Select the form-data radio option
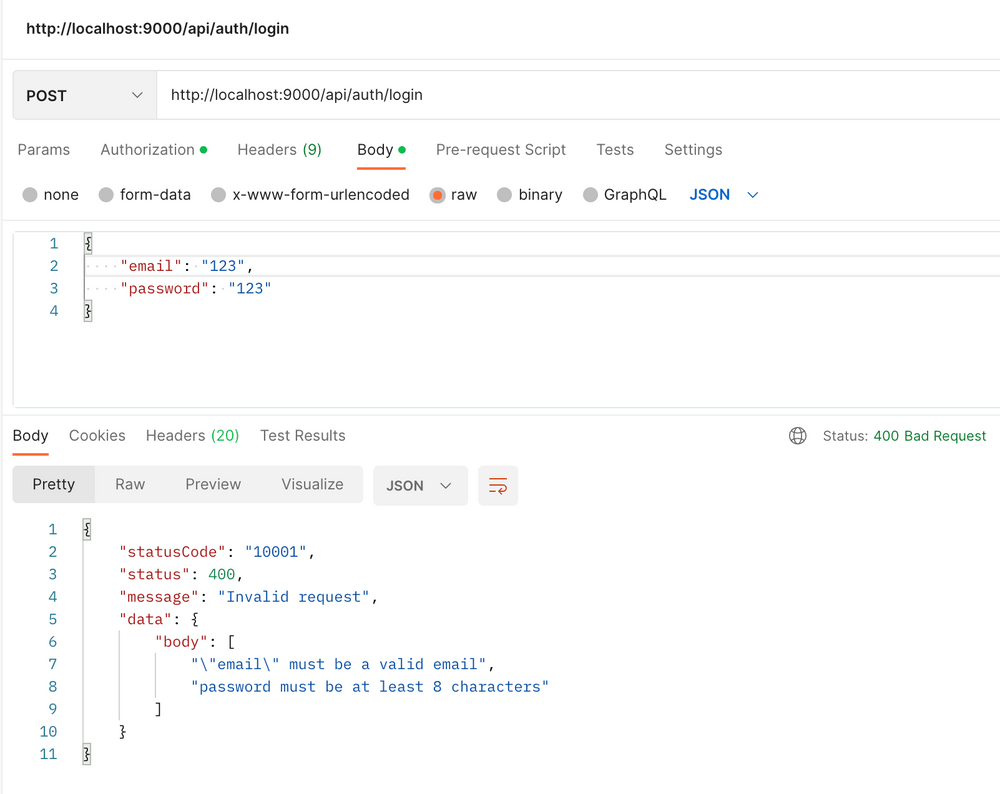The image size is (1000, 794). [106, 195]
